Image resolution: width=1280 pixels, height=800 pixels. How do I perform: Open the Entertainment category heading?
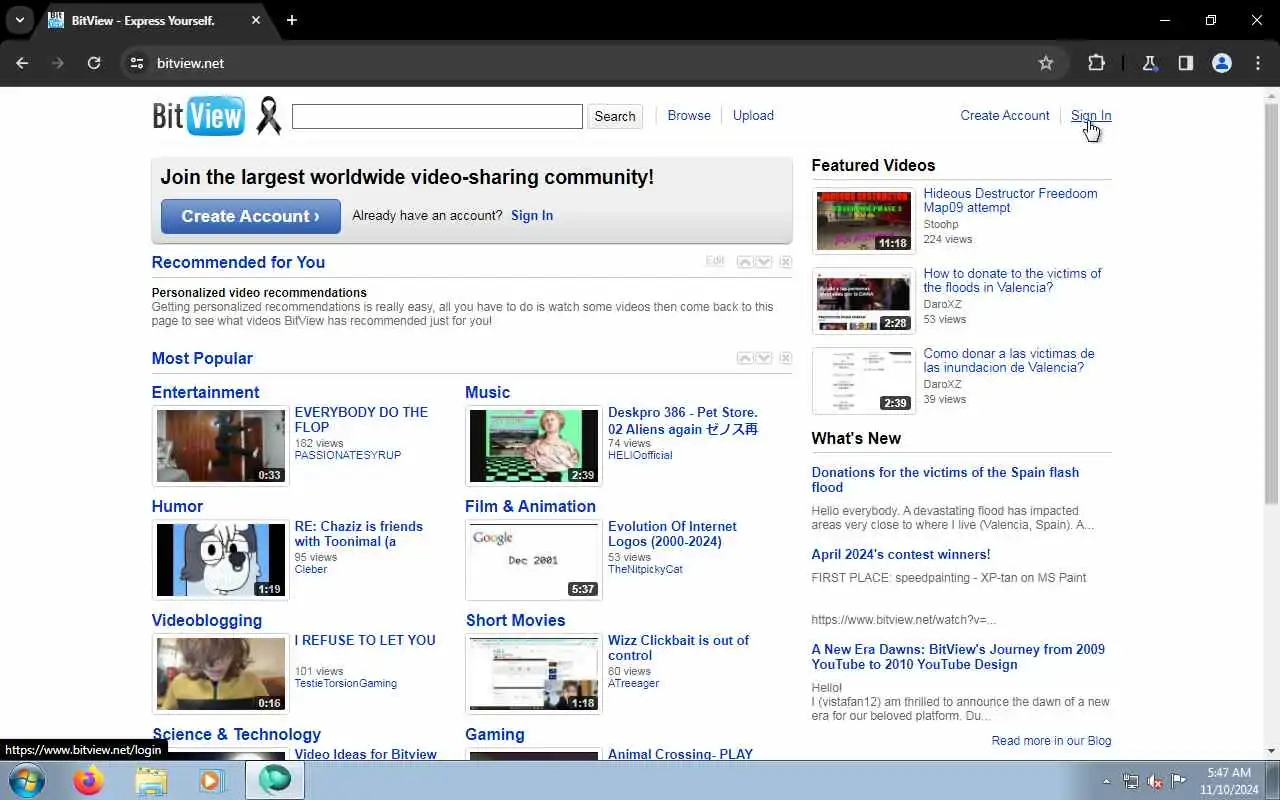(x=205, y=392)
